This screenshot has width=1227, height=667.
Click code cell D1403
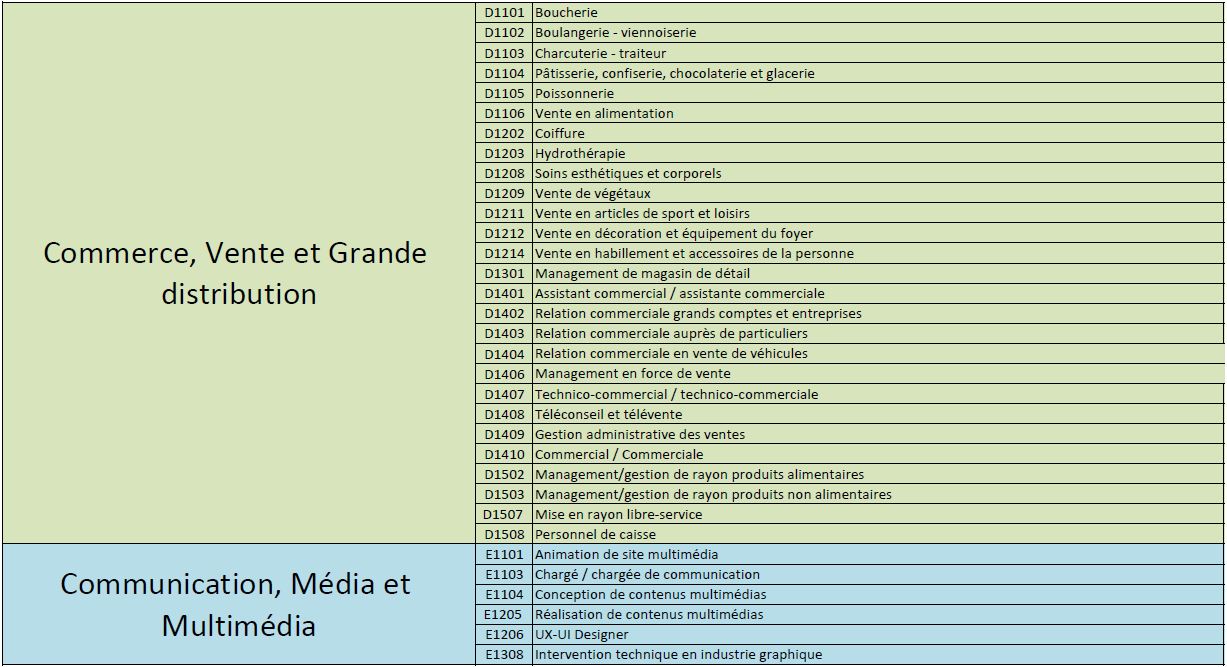pyautogui.click(x=504, y=333)
